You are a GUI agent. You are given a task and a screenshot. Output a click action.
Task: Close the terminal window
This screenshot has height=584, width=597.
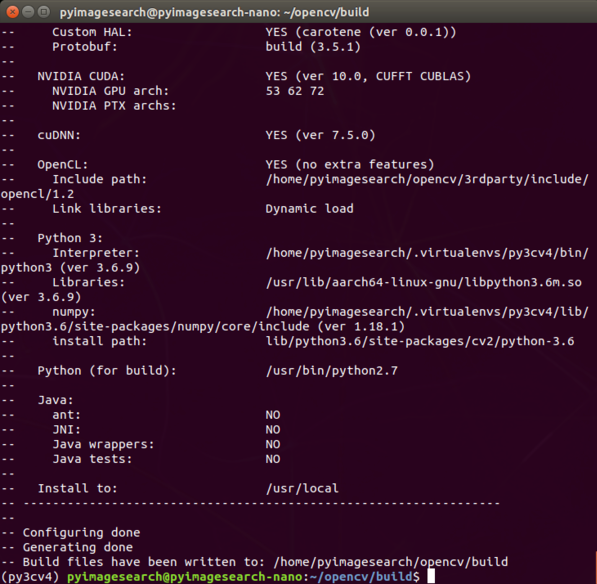[x=13, y=12]
